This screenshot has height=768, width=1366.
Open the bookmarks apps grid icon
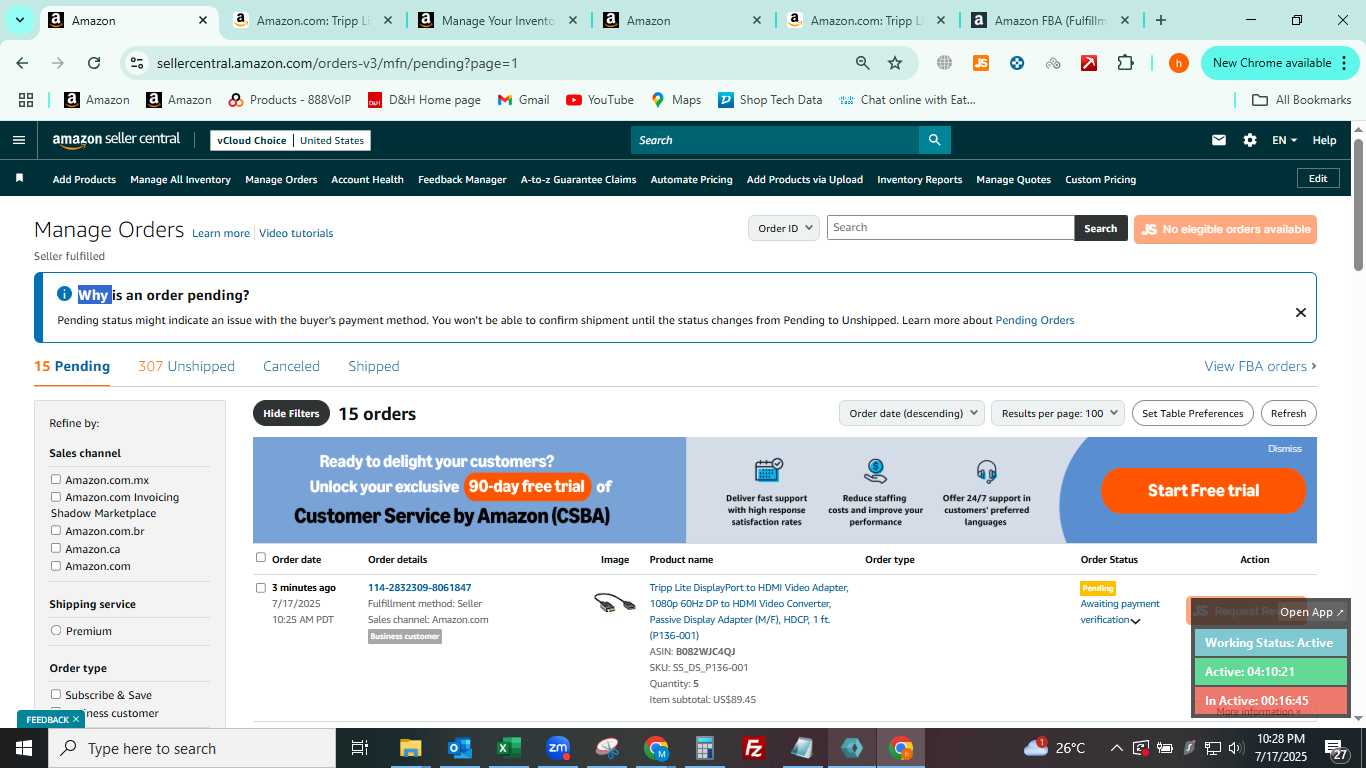pyautogui.click(x=26, y=100)
